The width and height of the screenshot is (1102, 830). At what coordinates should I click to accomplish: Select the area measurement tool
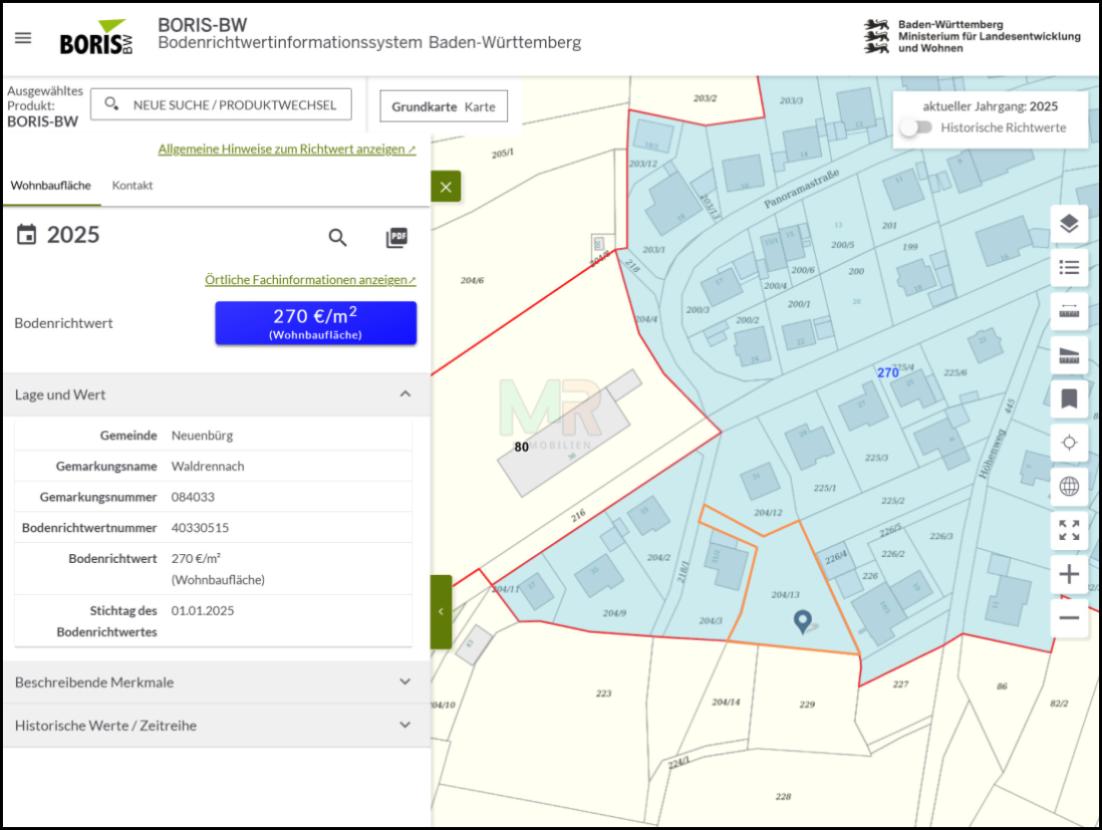pyautogui.click(x=1069, y=356)
